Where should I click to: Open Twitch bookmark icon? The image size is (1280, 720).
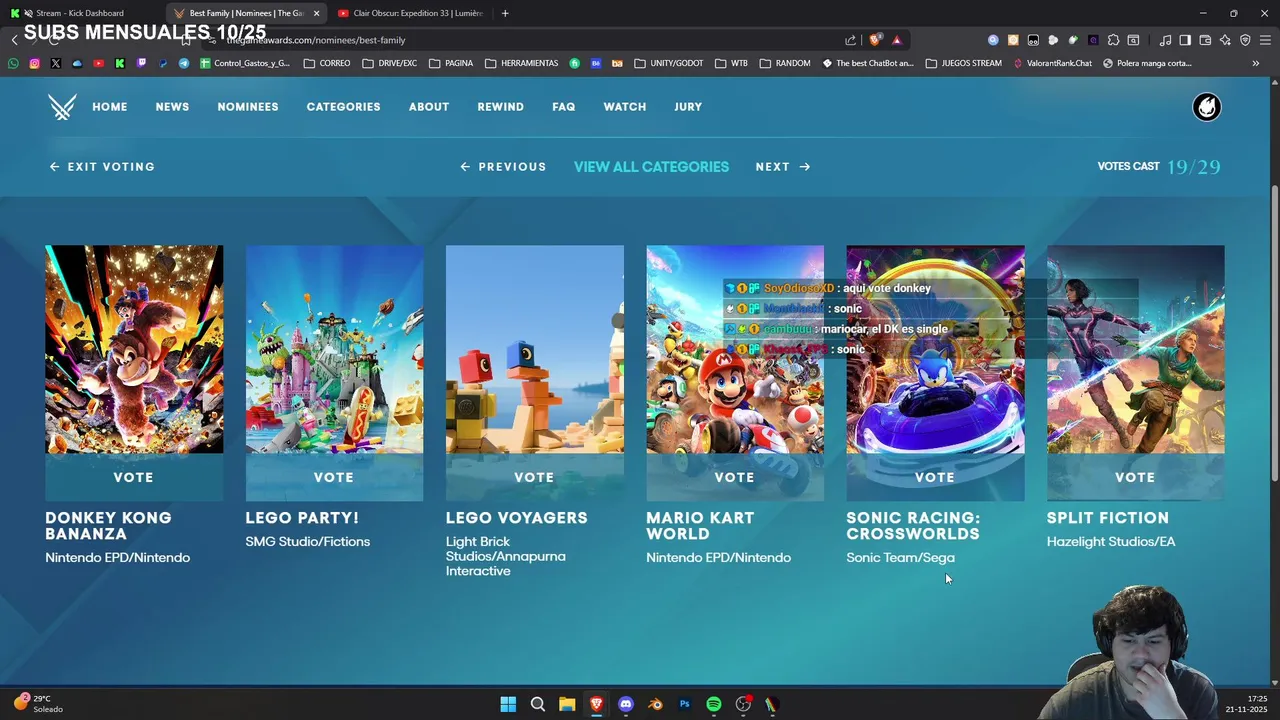[x=141, y=63]
